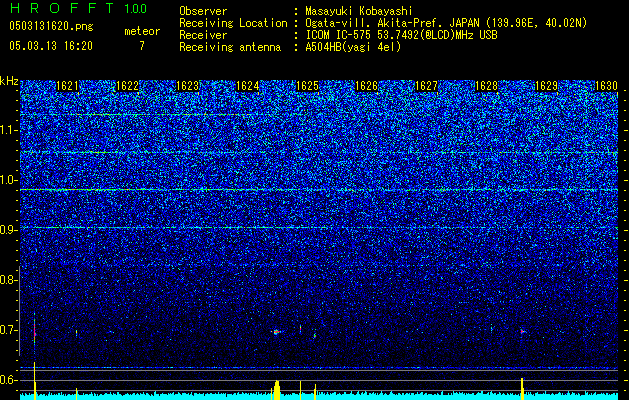Click the 1623 time marker
629x400 pixels.
pos(187,86)
